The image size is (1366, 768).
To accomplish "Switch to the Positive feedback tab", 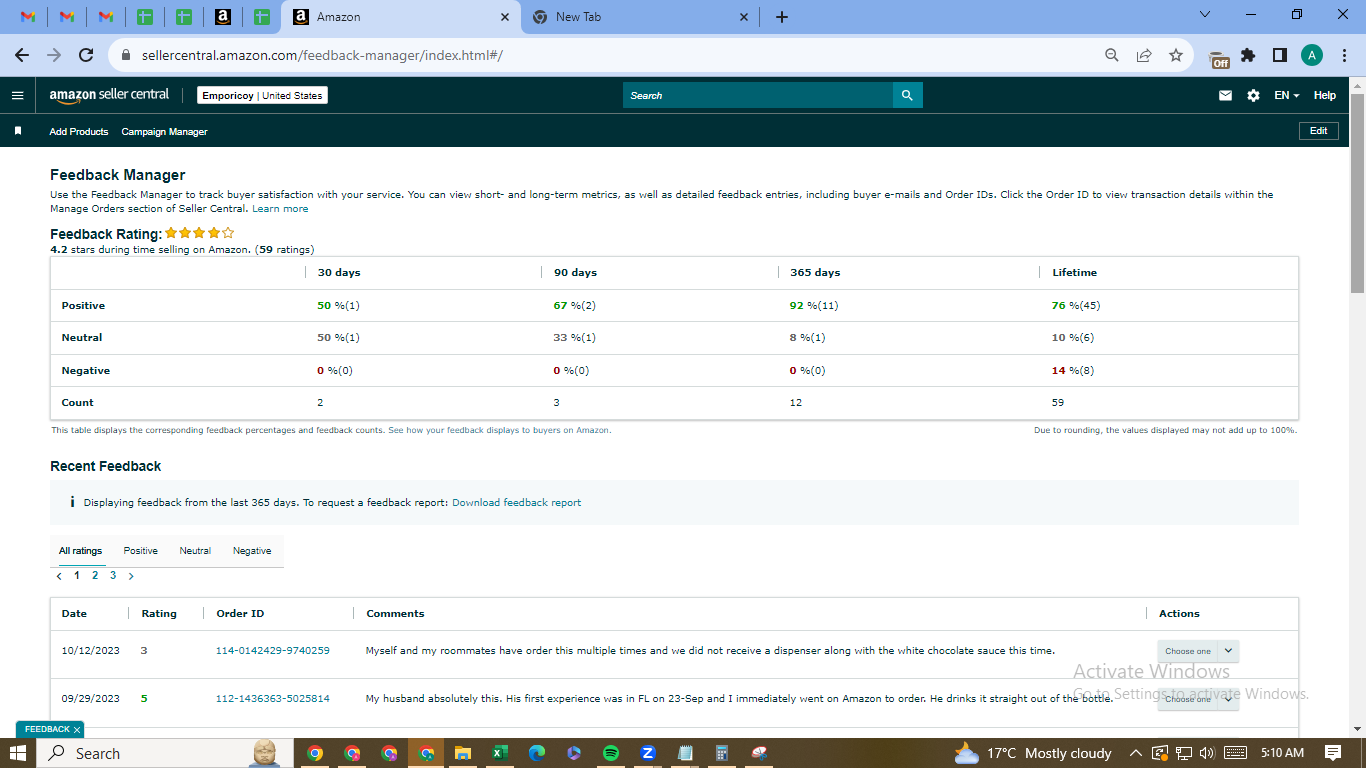I will coord(141,551).
